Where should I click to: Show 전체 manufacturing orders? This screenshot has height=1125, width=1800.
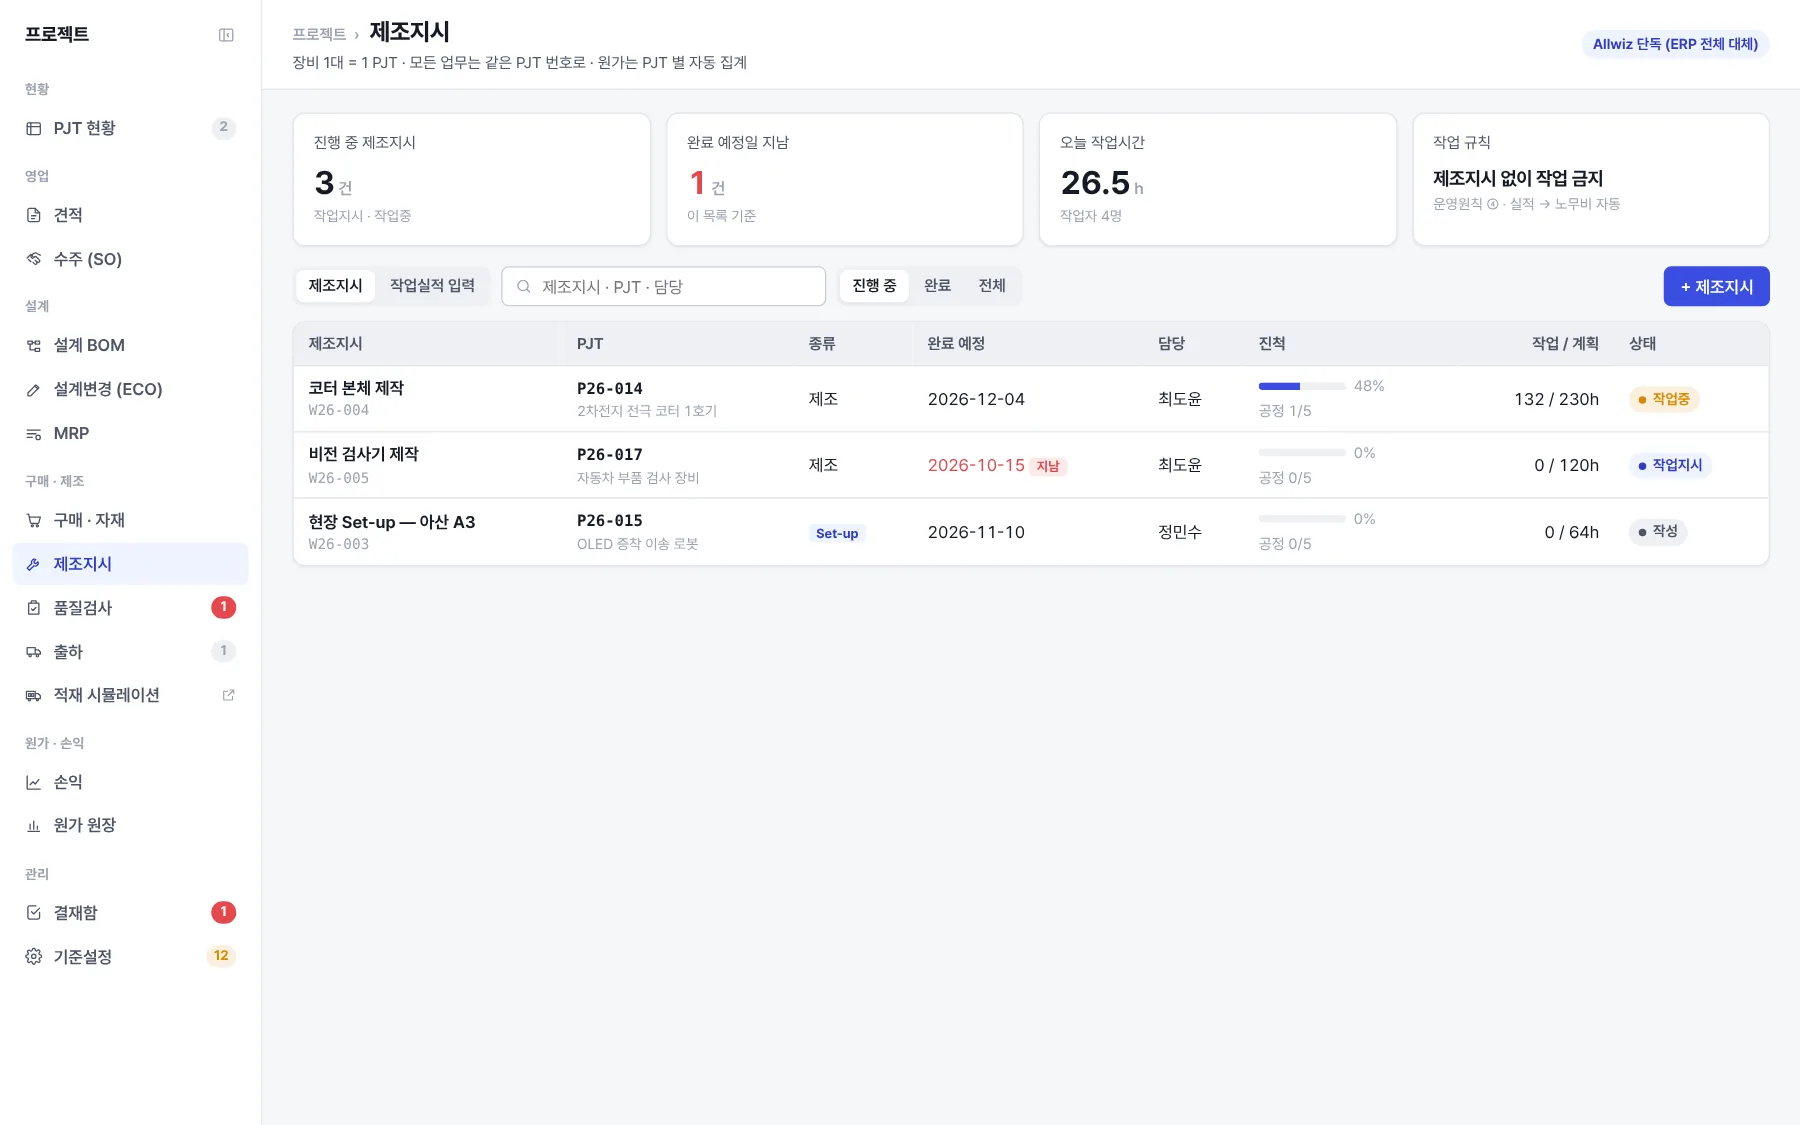pos(992,286)
